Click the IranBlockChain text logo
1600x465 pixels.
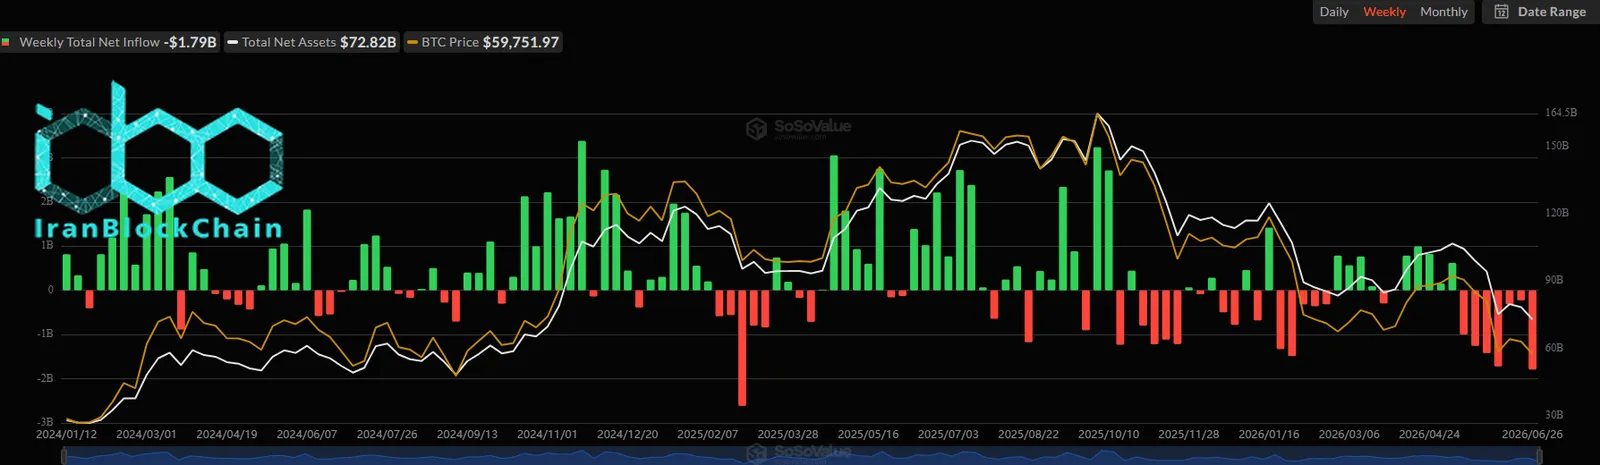tap(158, 229)
